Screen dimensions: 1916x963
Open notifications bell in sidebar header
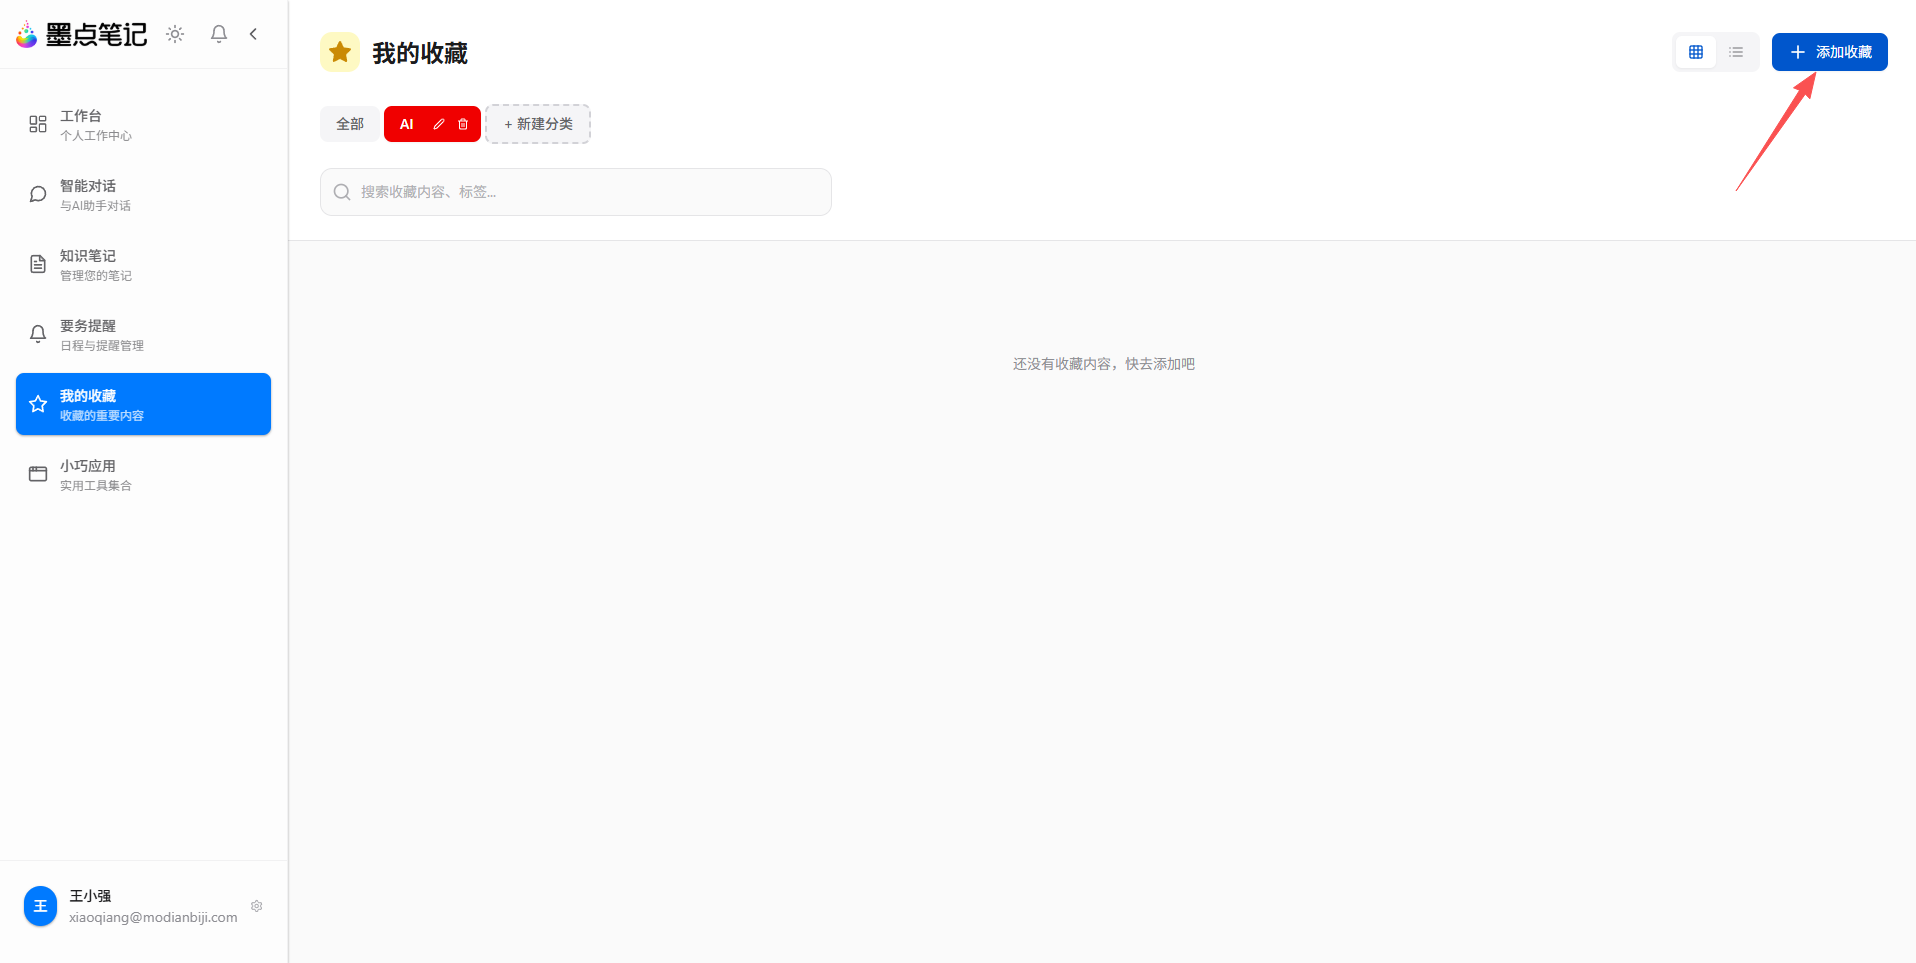[x=219, y=34]
